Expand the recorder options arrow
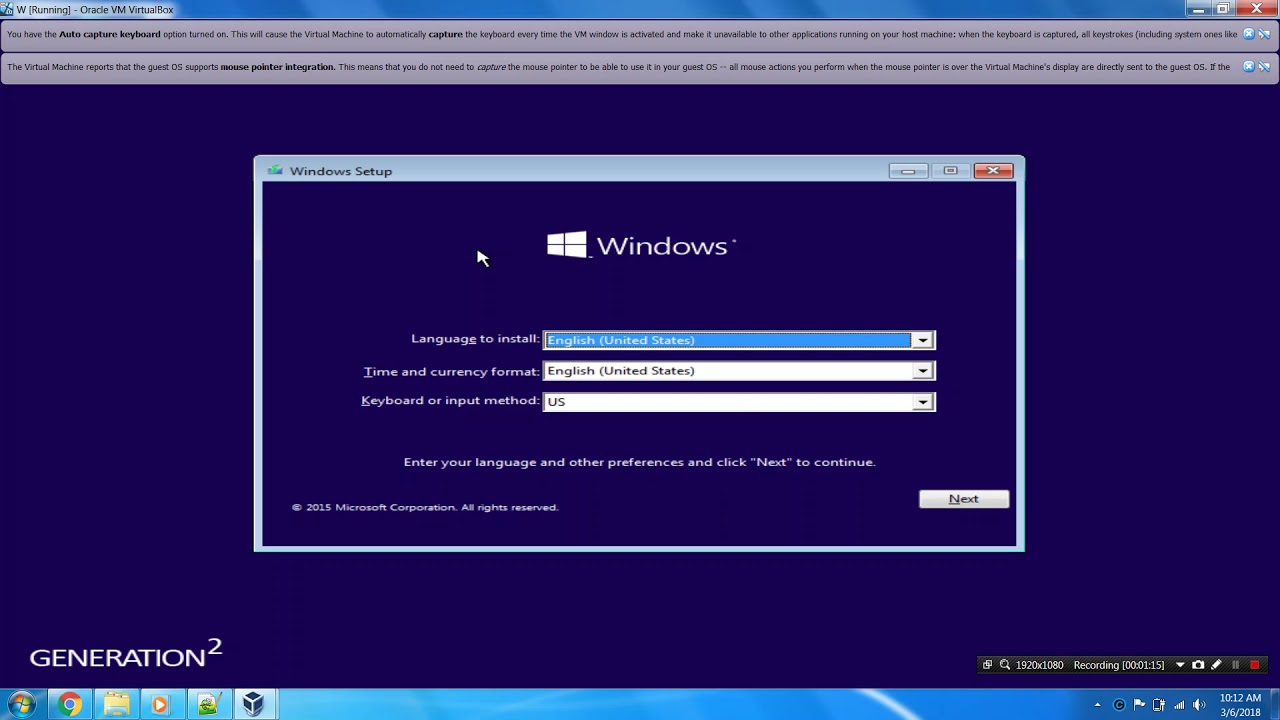This screenshot has height=720, width=1280. click(x=1180, y=665)
